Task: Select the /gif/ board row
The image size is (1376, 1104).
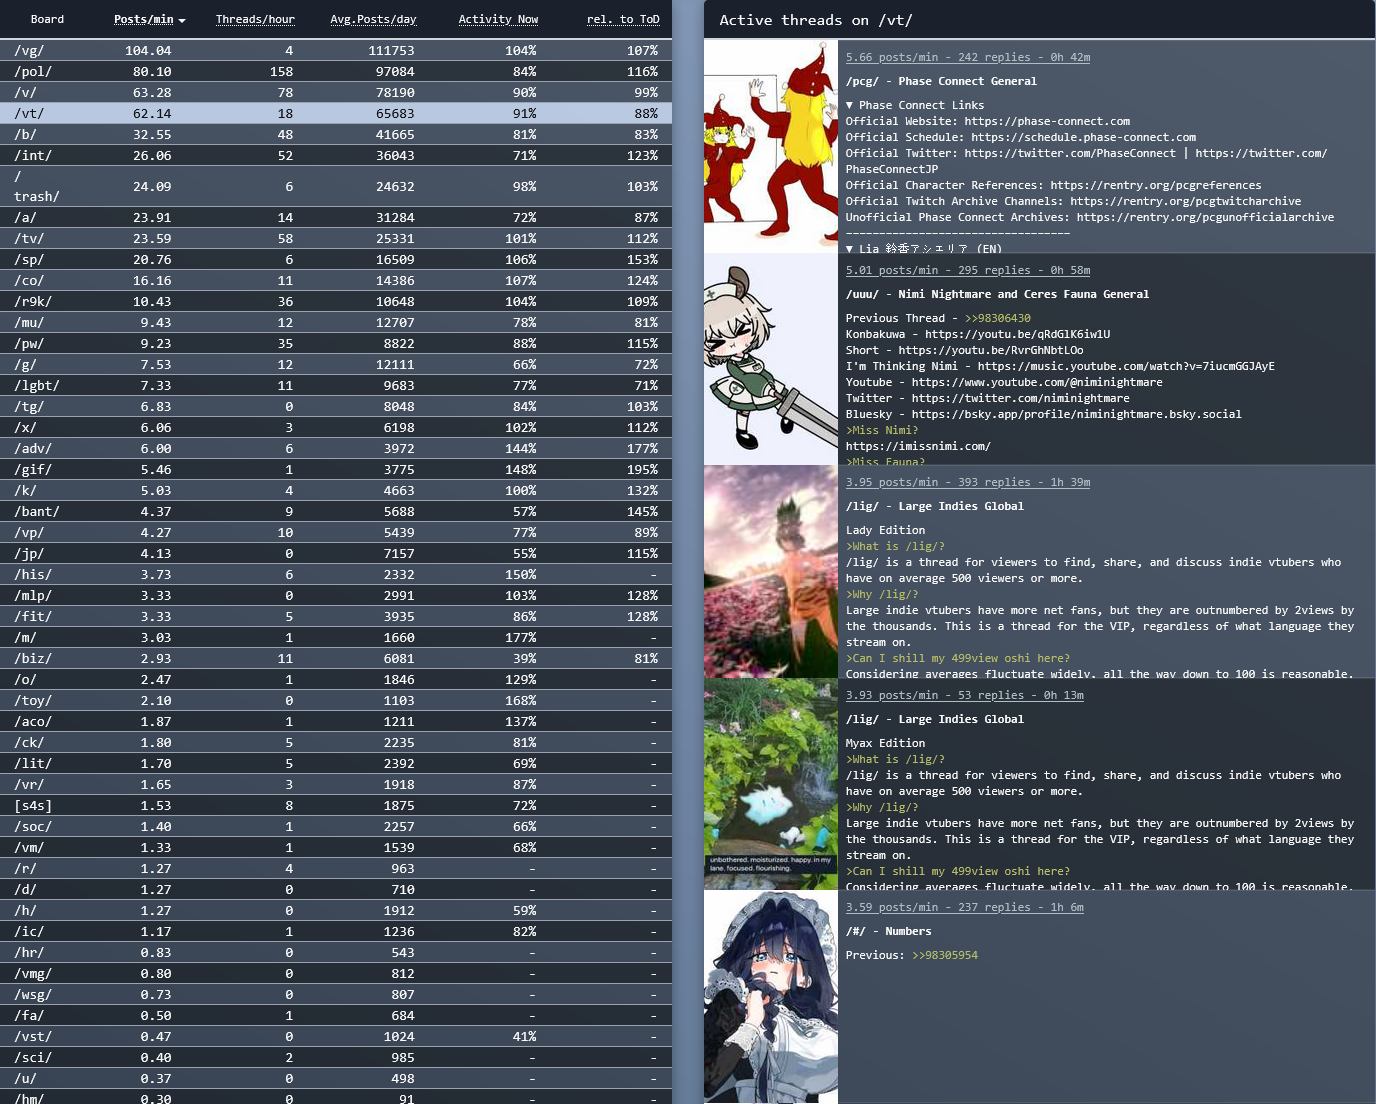Action: click(336, 469)
